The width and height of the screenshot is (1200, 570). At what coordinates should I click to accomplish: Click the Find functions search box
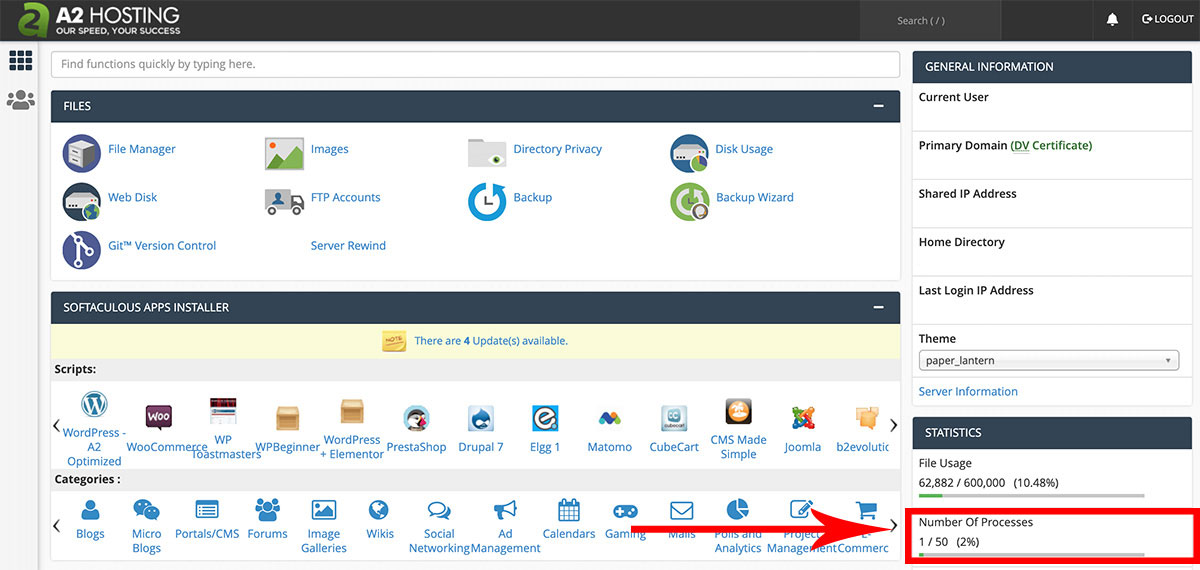[x=476, y=64]
